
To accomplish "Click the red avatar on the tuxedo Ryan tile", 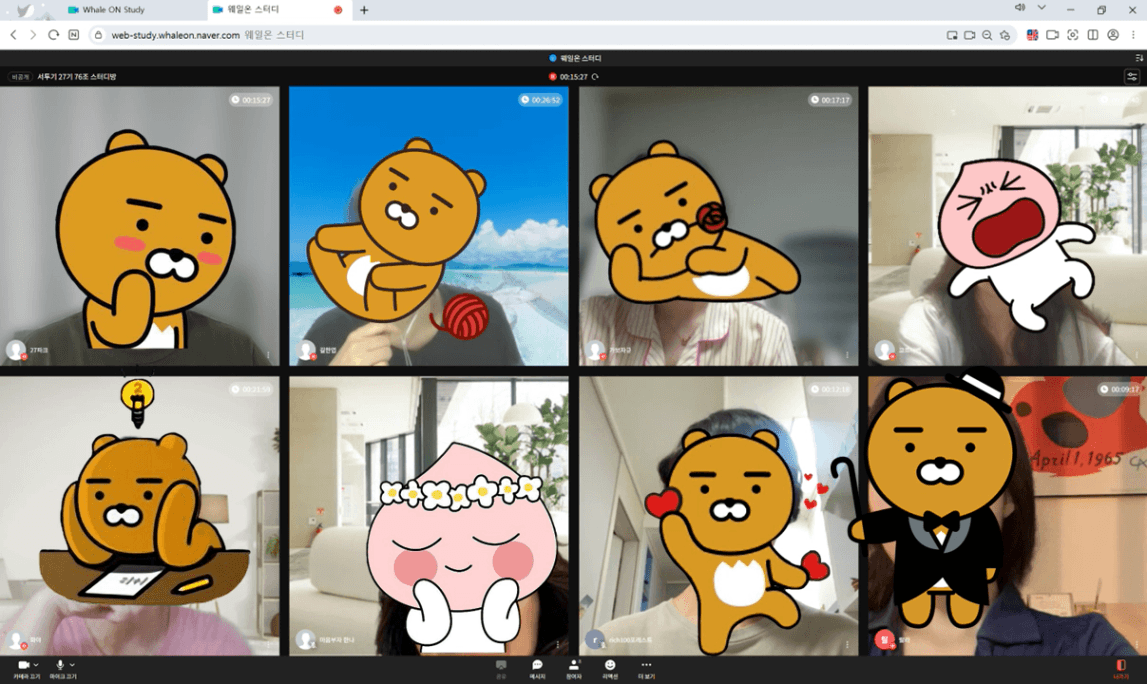I will (x=884, y=639).
